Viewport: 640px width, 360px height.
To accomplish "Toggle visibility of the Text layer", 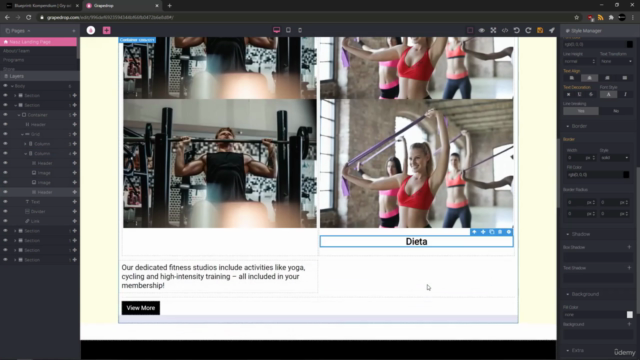I will click(5, 202).
